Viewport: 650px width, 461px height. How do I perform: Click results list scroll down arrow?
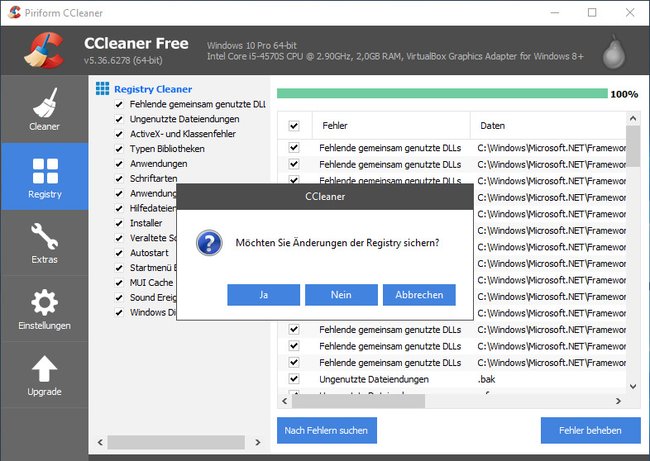(633, 386)
